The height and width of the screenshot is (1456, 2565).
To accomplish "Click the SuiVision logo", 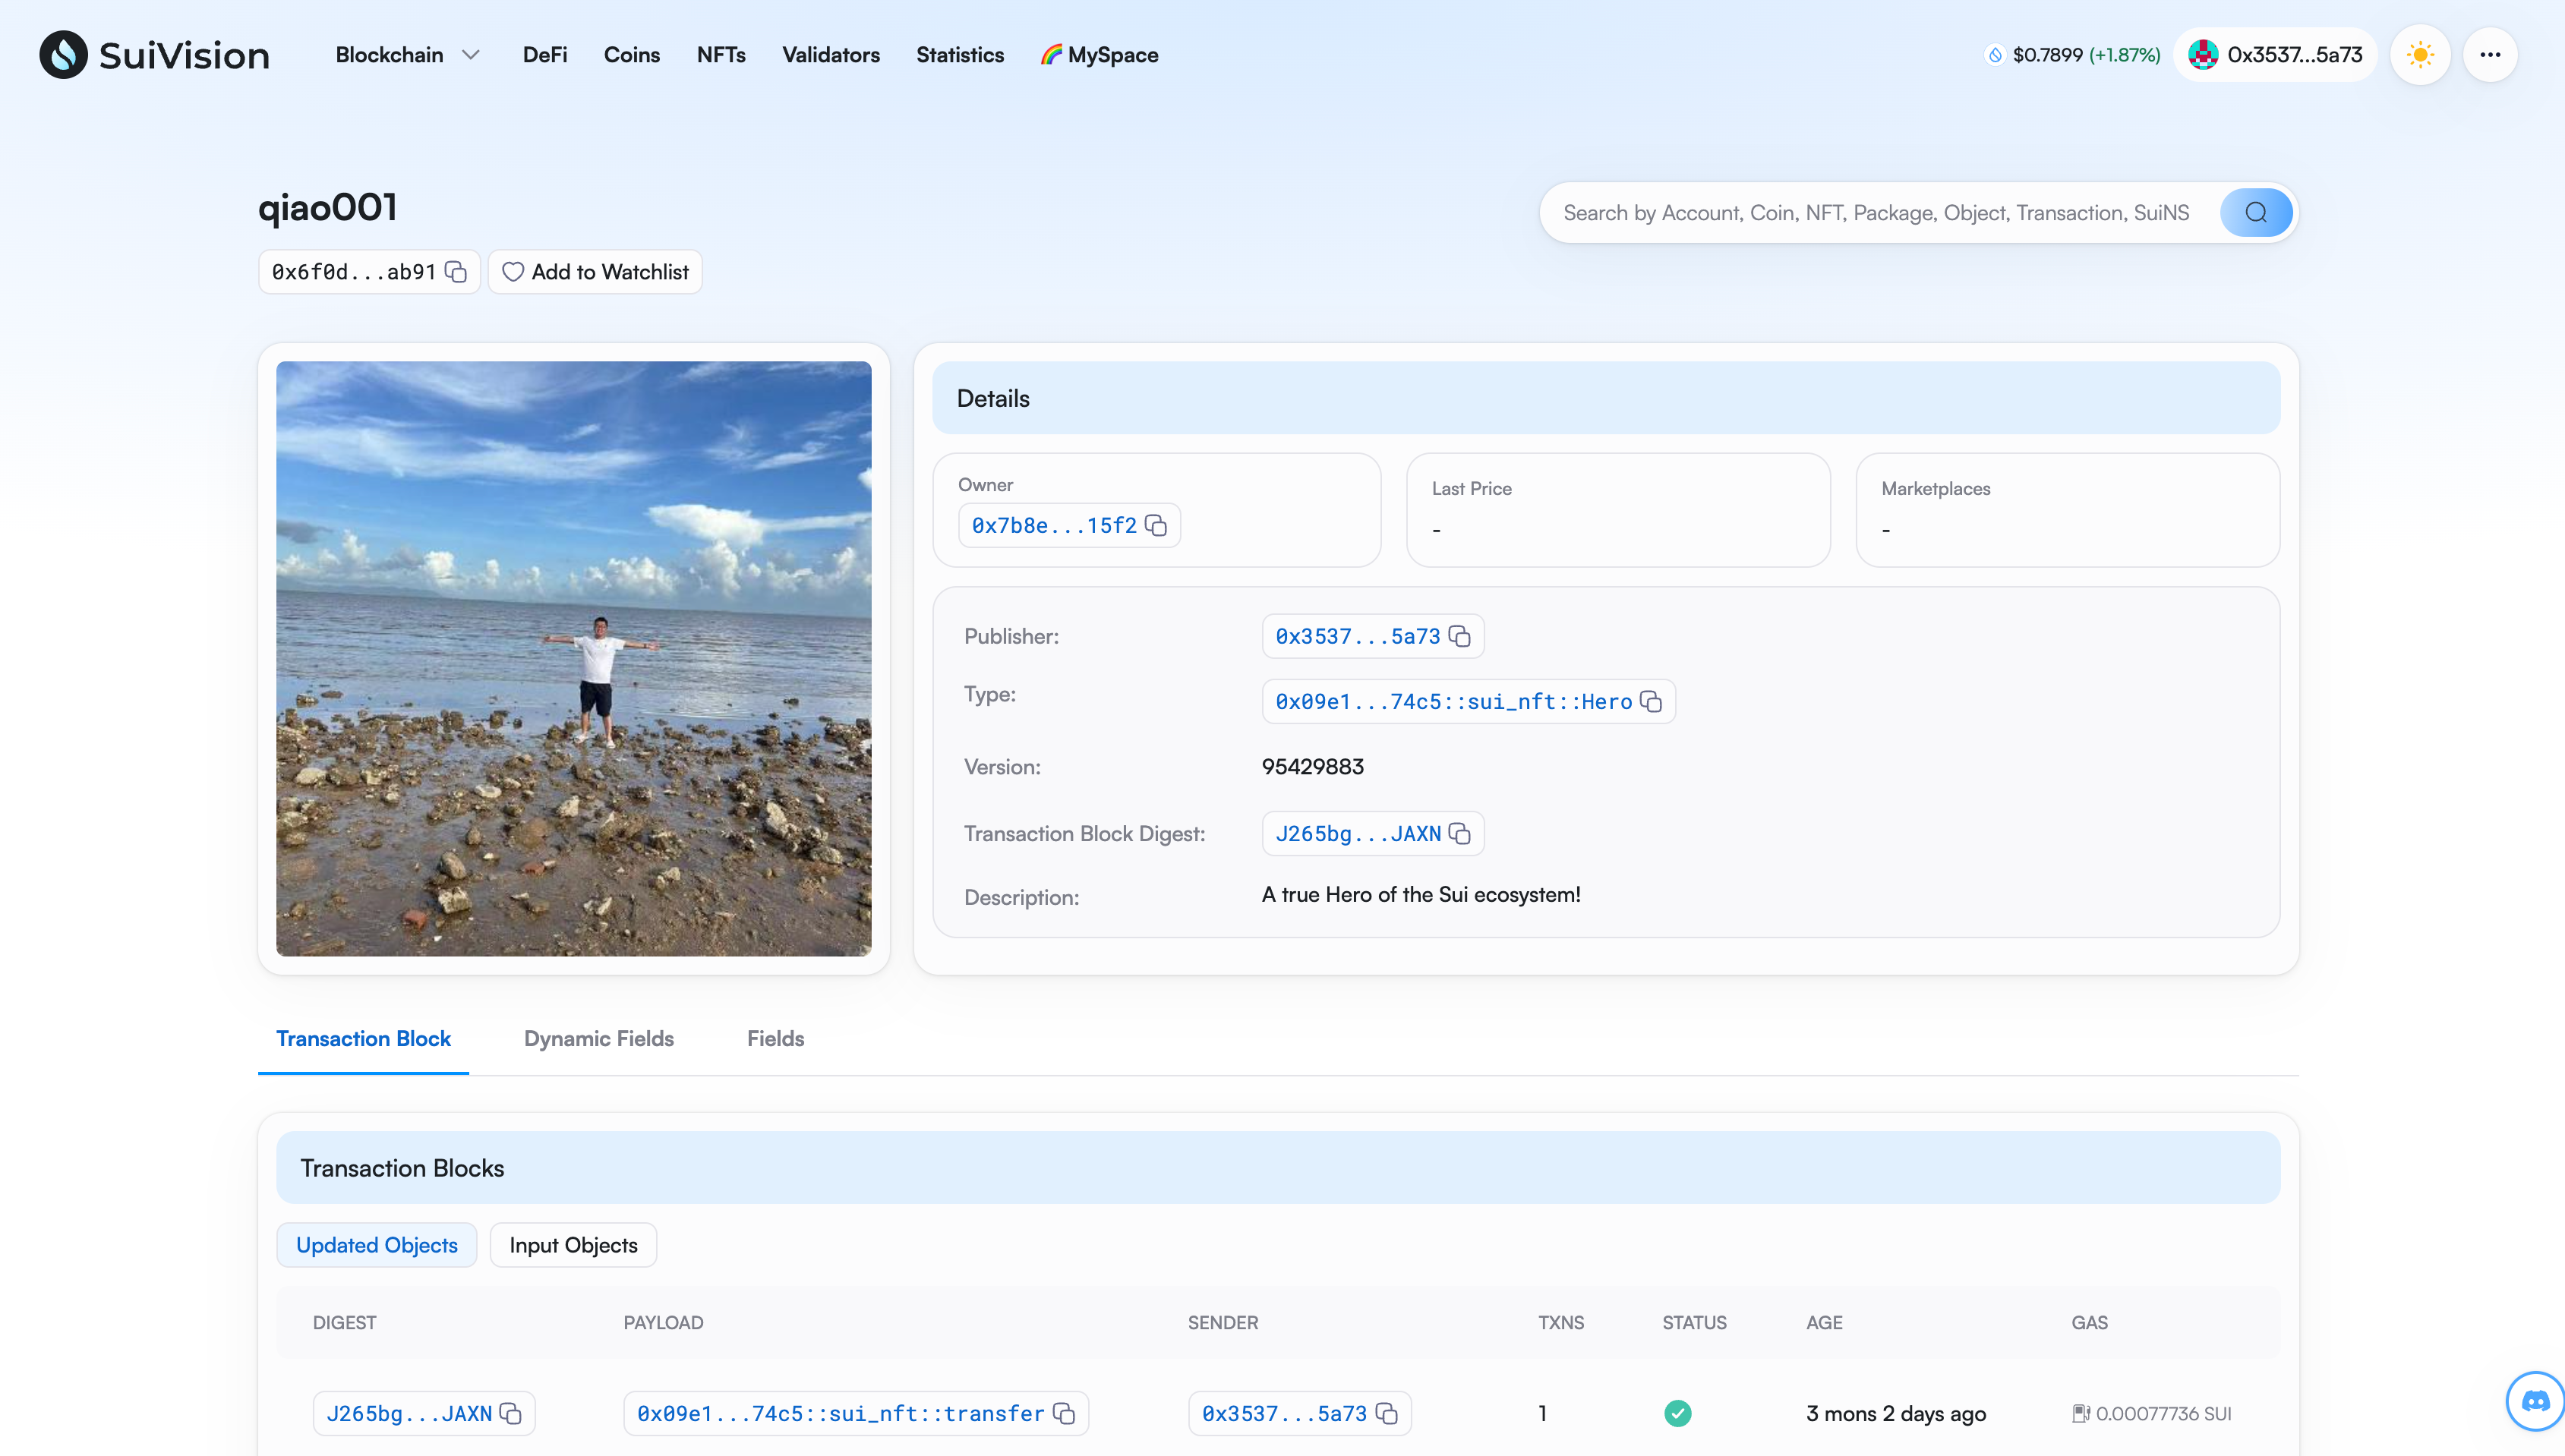I will point(154,54).
